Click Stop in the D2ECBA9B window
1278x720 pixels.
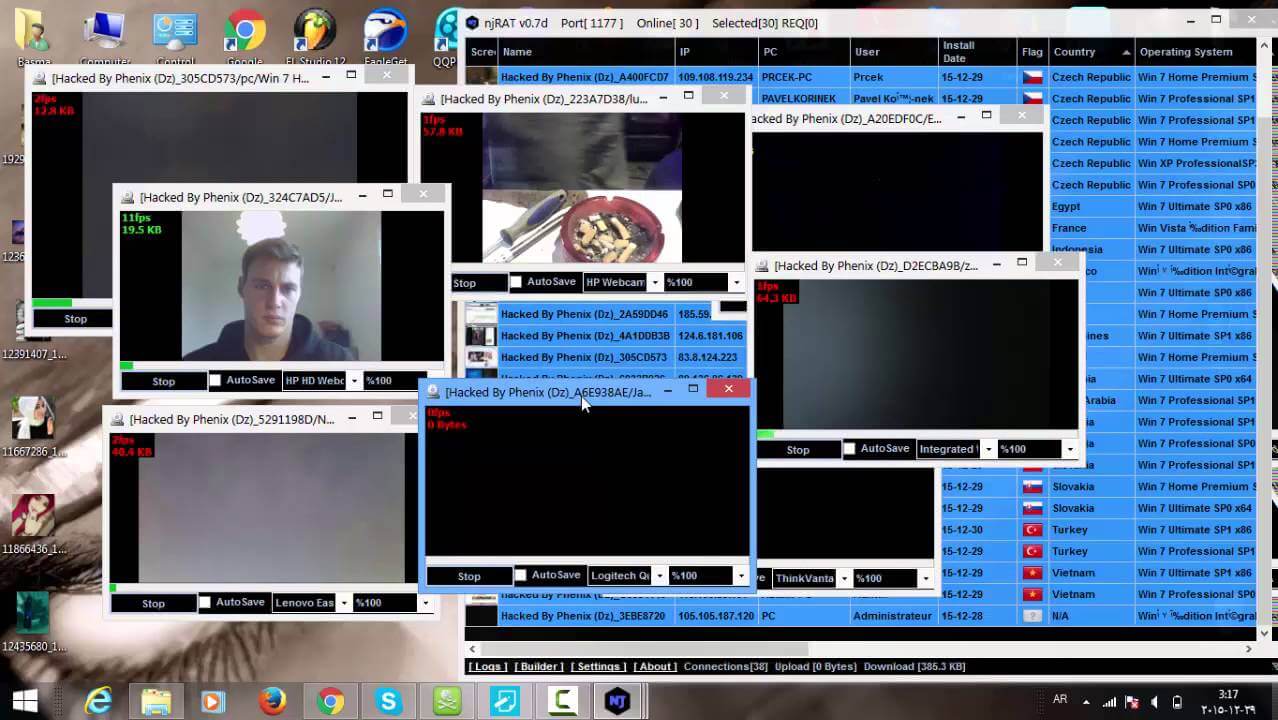[x=797, y=450]
